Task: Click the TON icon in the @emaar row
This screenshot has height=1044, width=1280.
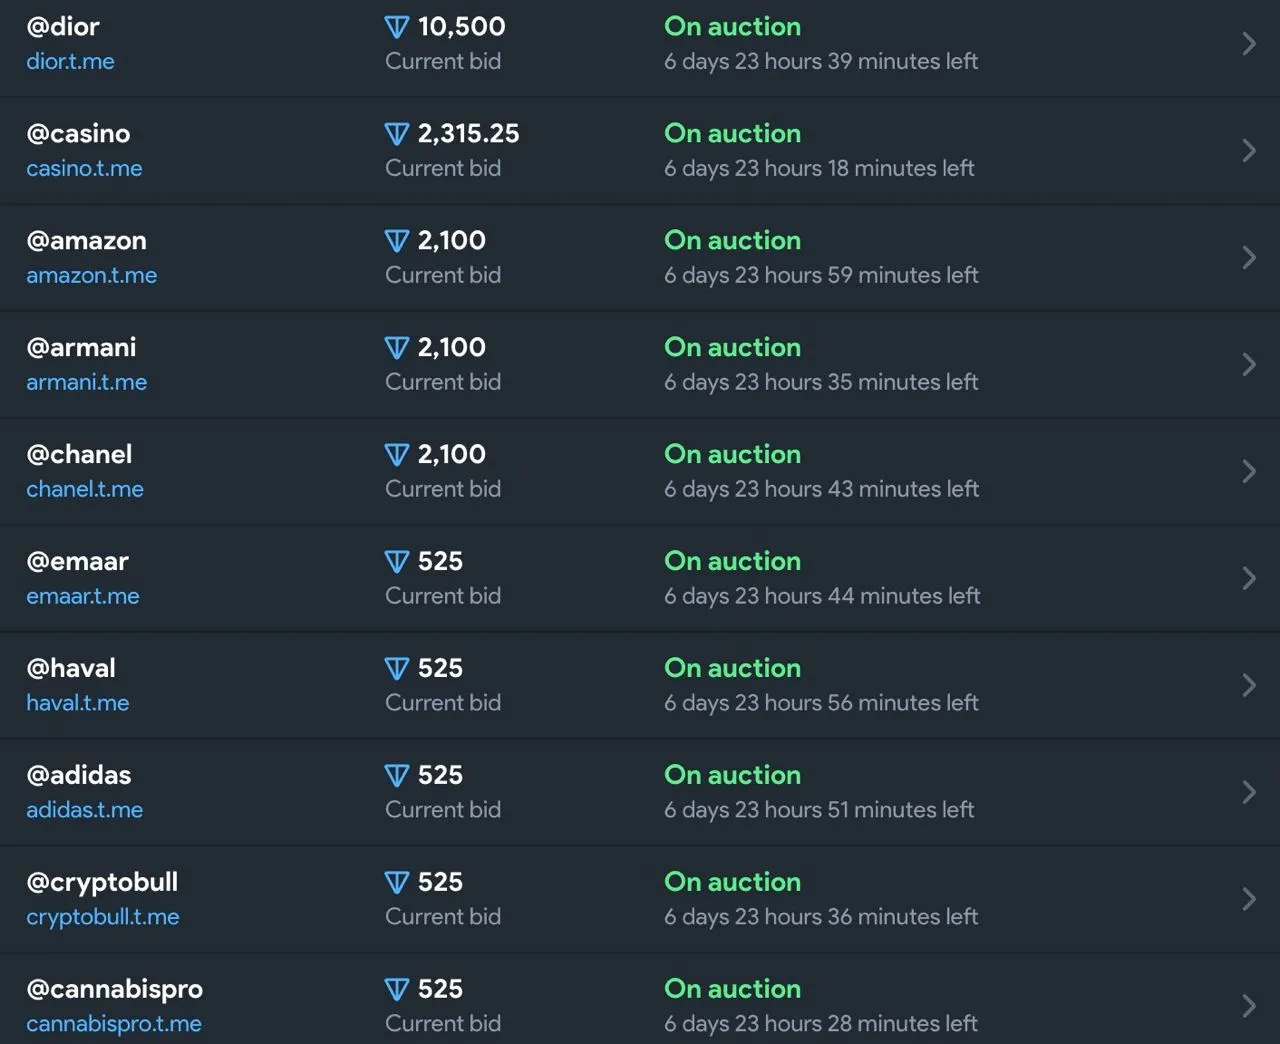Action: coord(397,562)
